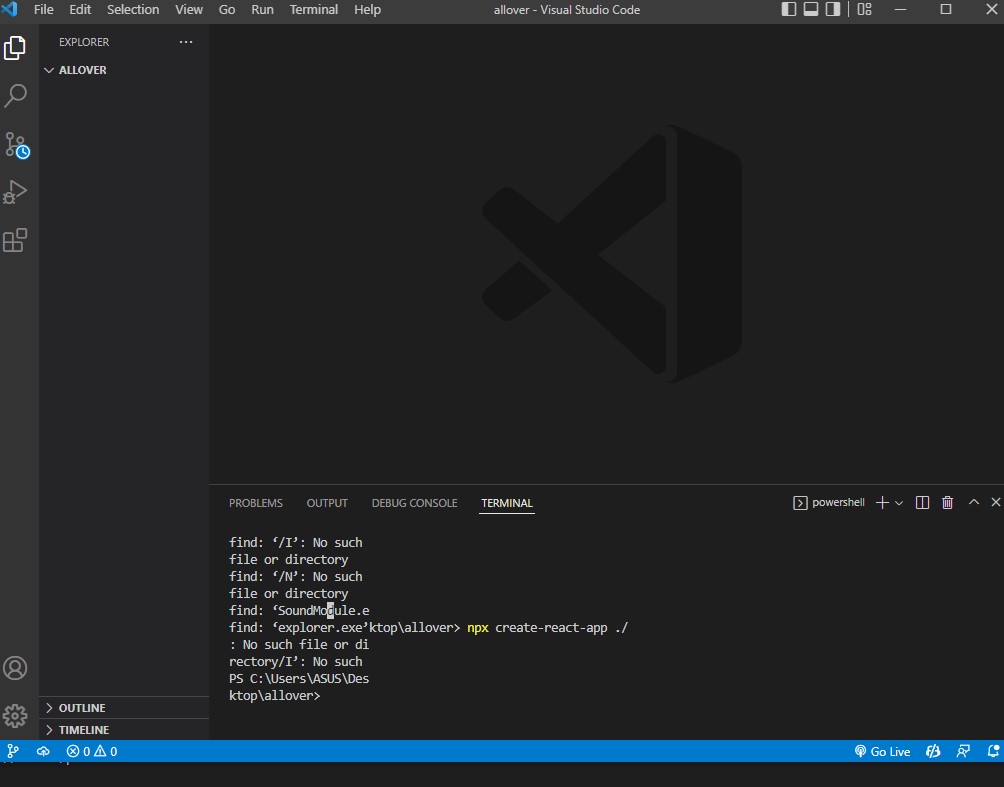Open the Selection menu
The image size is (1004, 787).
pos(133,10)
